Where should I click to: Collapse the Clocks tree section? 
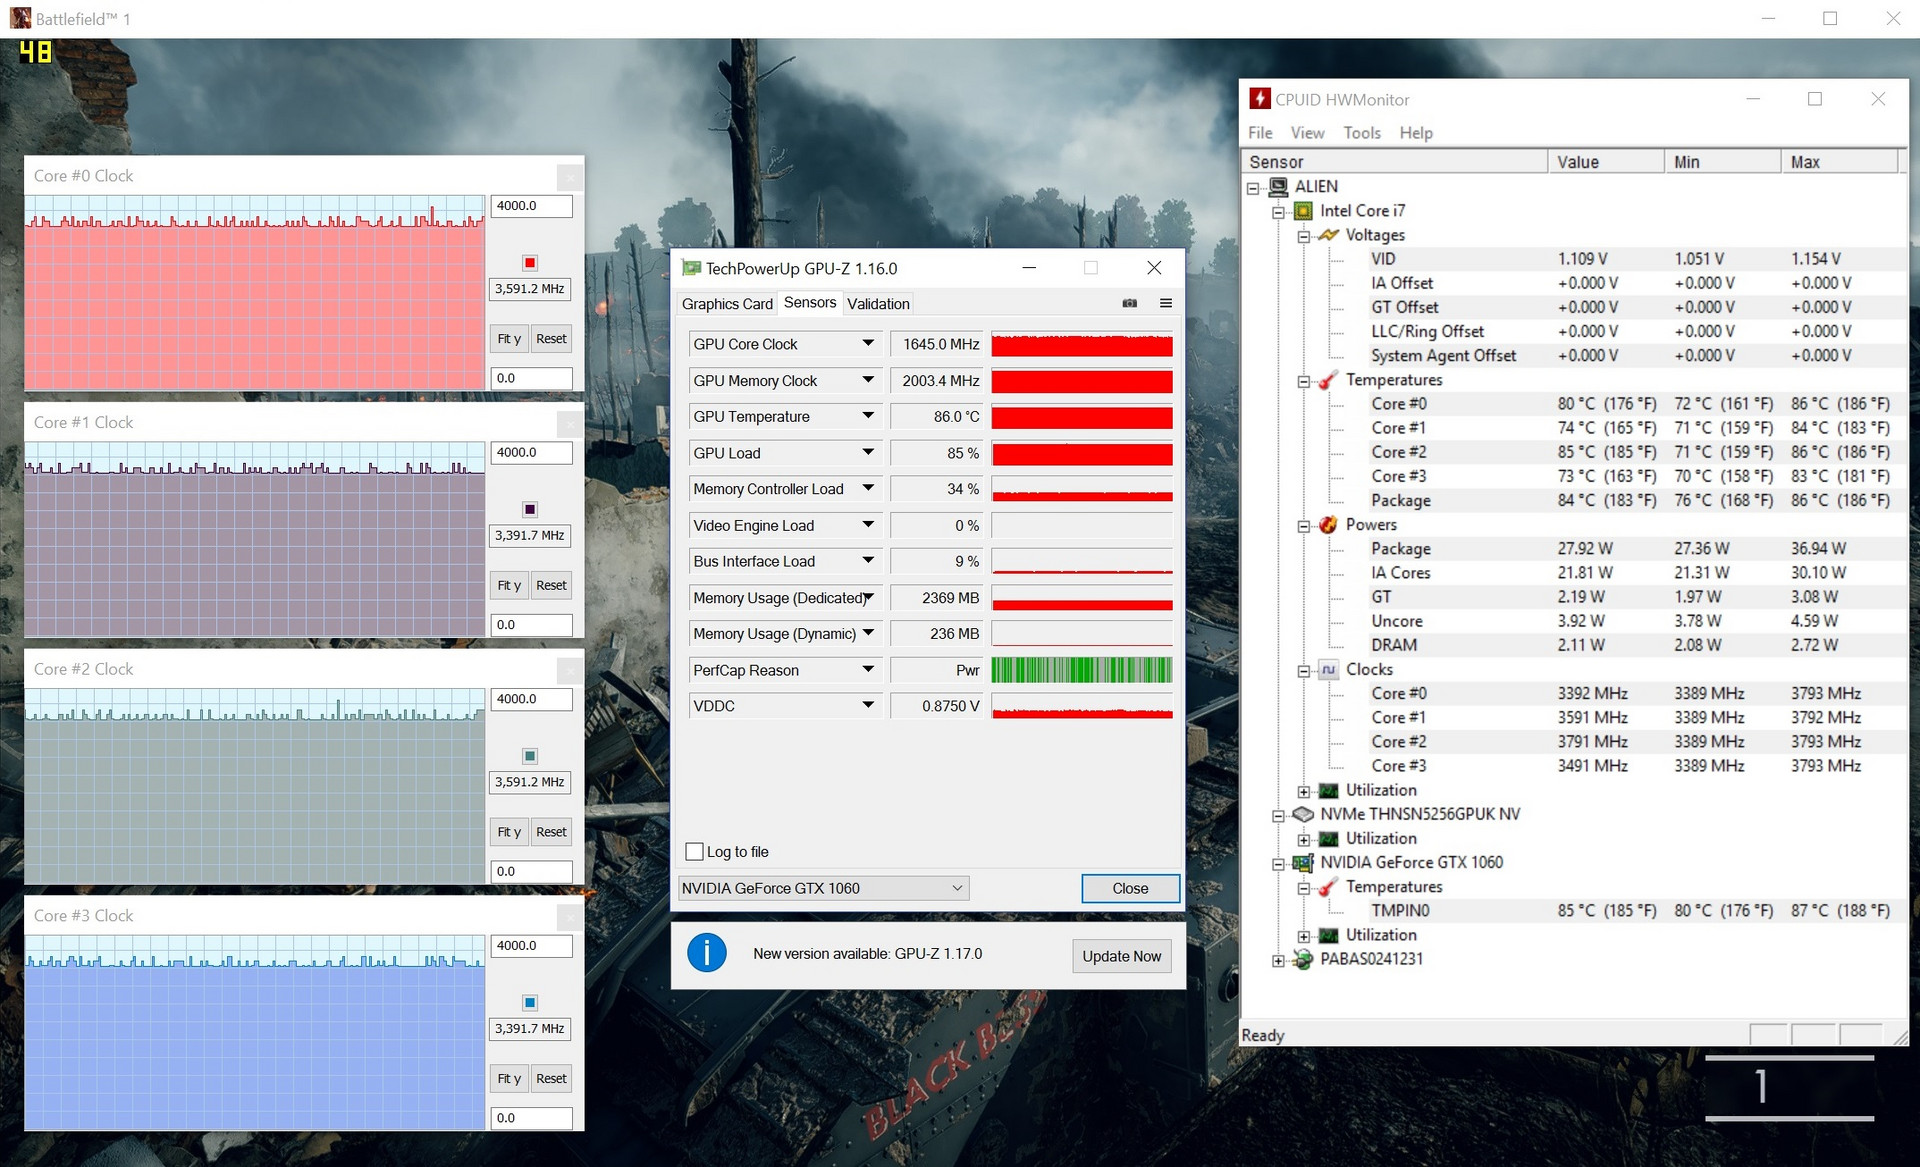[1304, 670]
